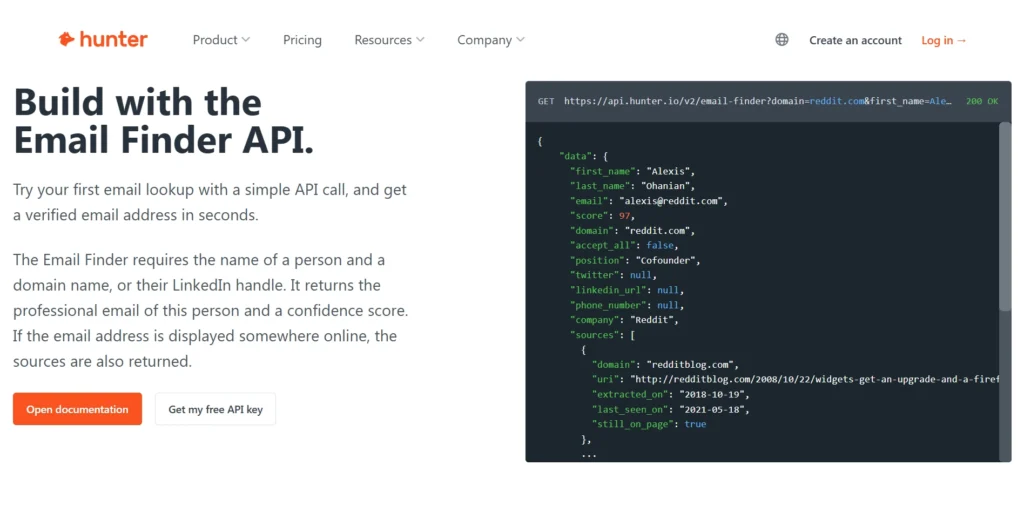Click the "last_seen_on": "2021-05-18" line

point(671,409)
